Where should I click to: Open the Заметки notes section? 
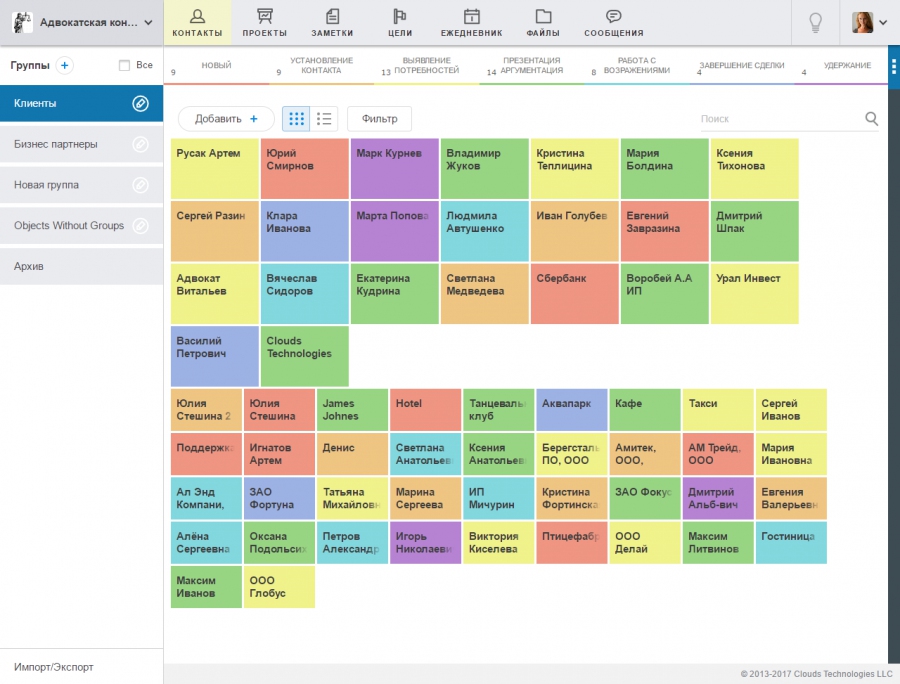point(331,22)
